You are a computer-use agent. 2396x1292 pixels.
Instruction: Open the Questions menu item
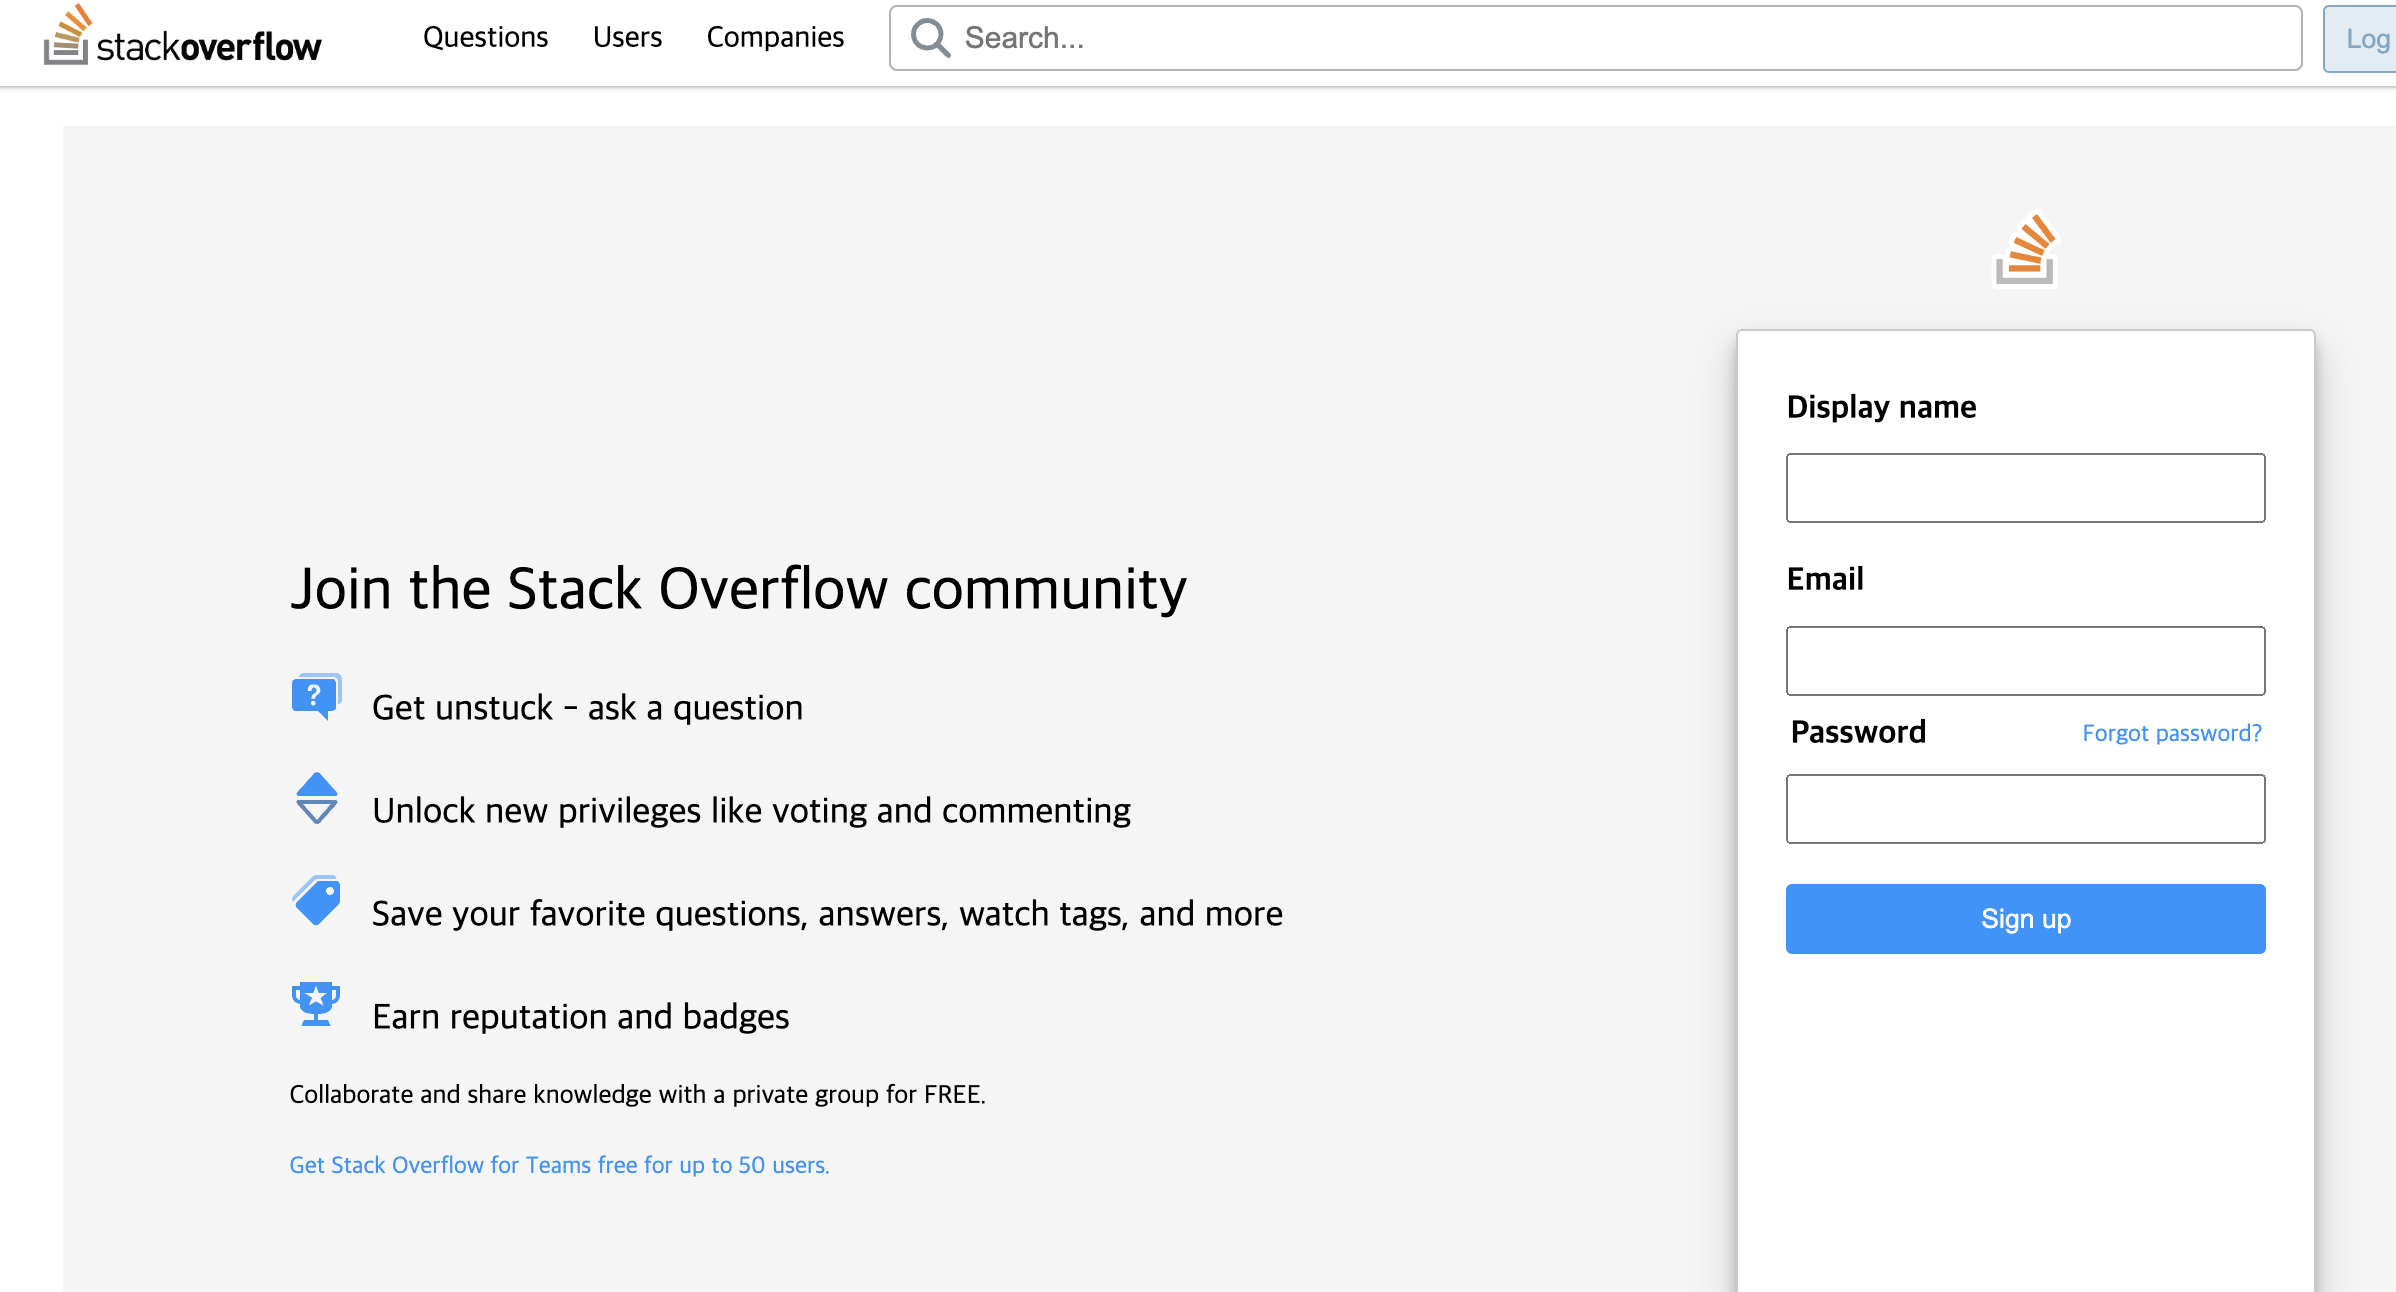(485, 38)
